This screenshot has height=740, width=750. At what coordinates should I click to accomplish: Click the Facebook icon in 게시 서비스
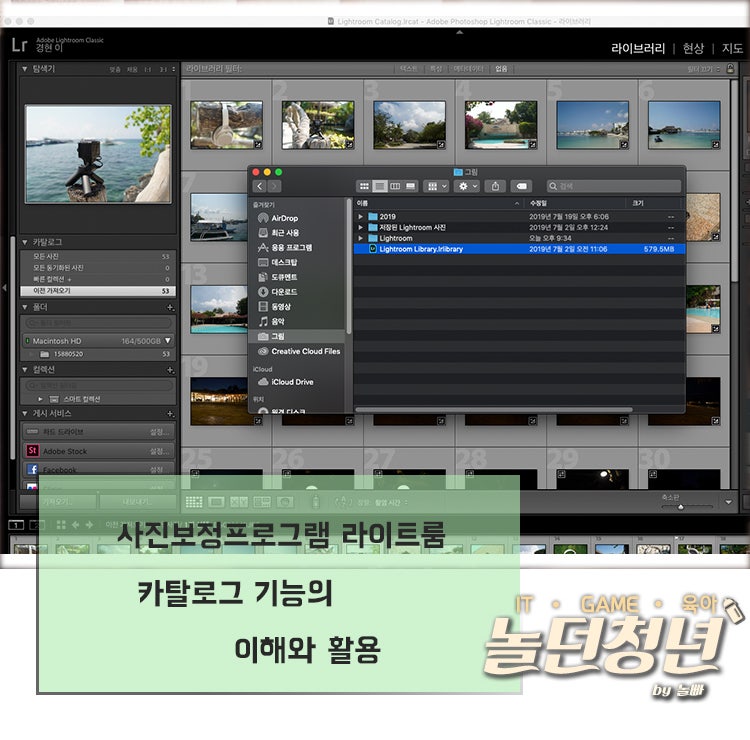[32, 469]
